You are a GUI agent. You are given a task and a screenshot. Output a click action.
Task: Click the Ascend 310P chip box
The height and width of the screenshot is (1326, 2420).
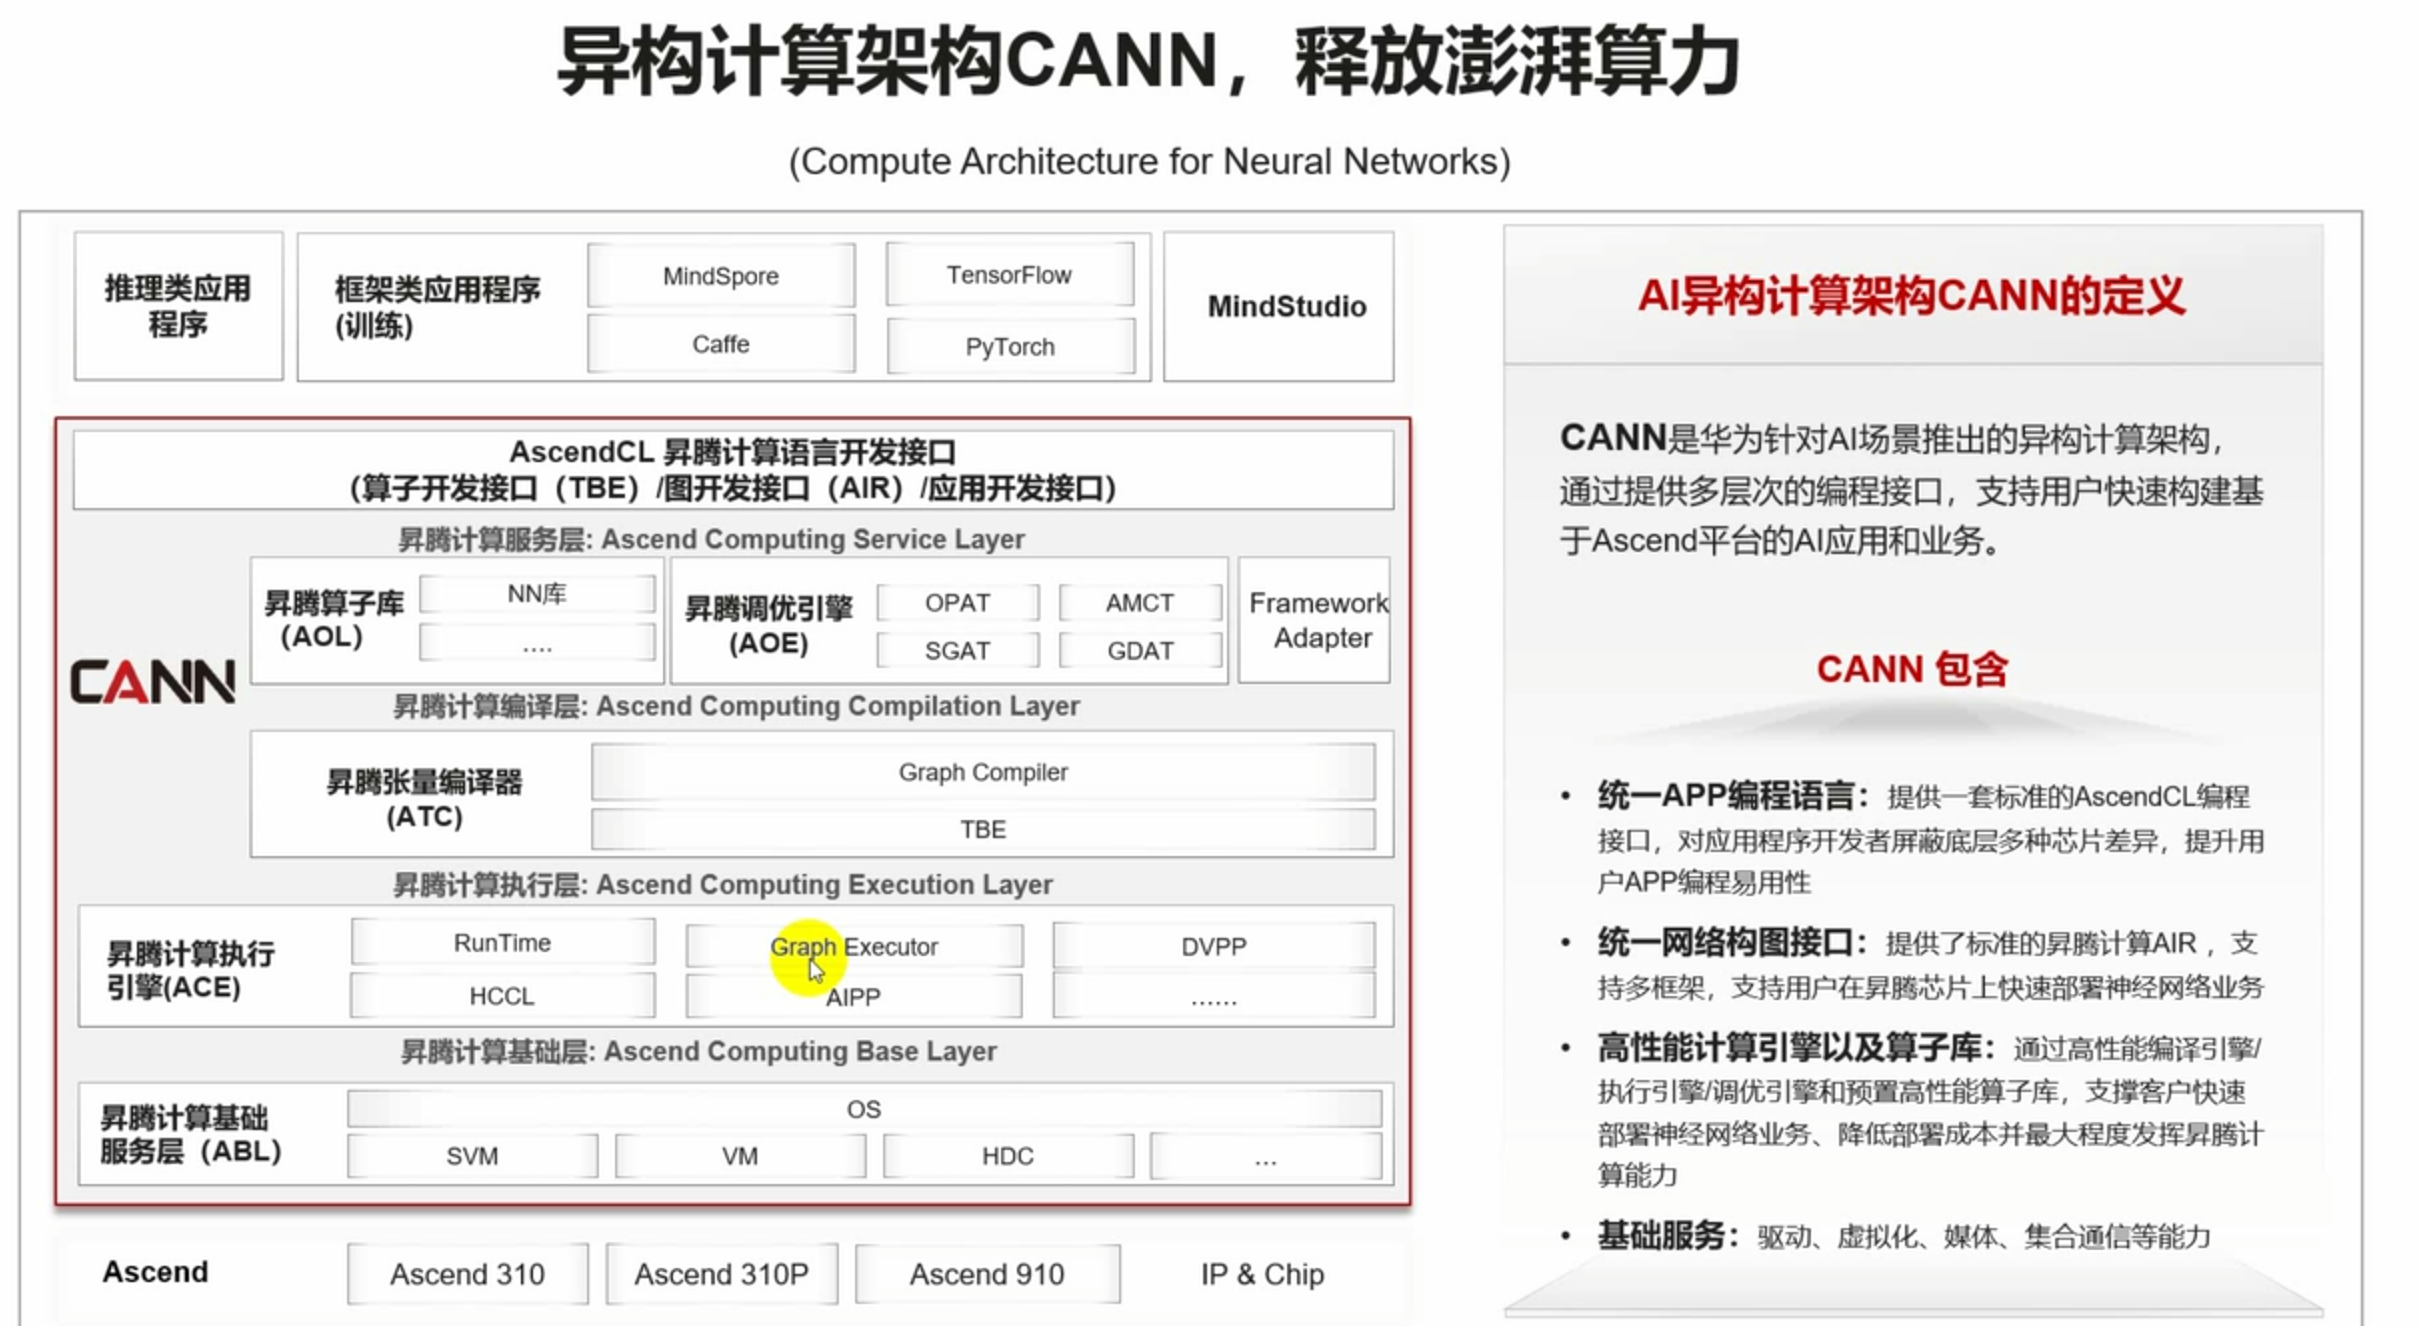pyautogui.click(x=721, y=1274)
